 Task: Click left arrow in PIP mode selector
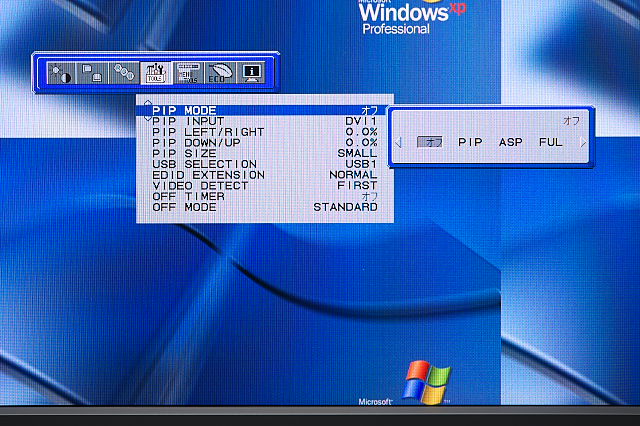pos(399,142)
